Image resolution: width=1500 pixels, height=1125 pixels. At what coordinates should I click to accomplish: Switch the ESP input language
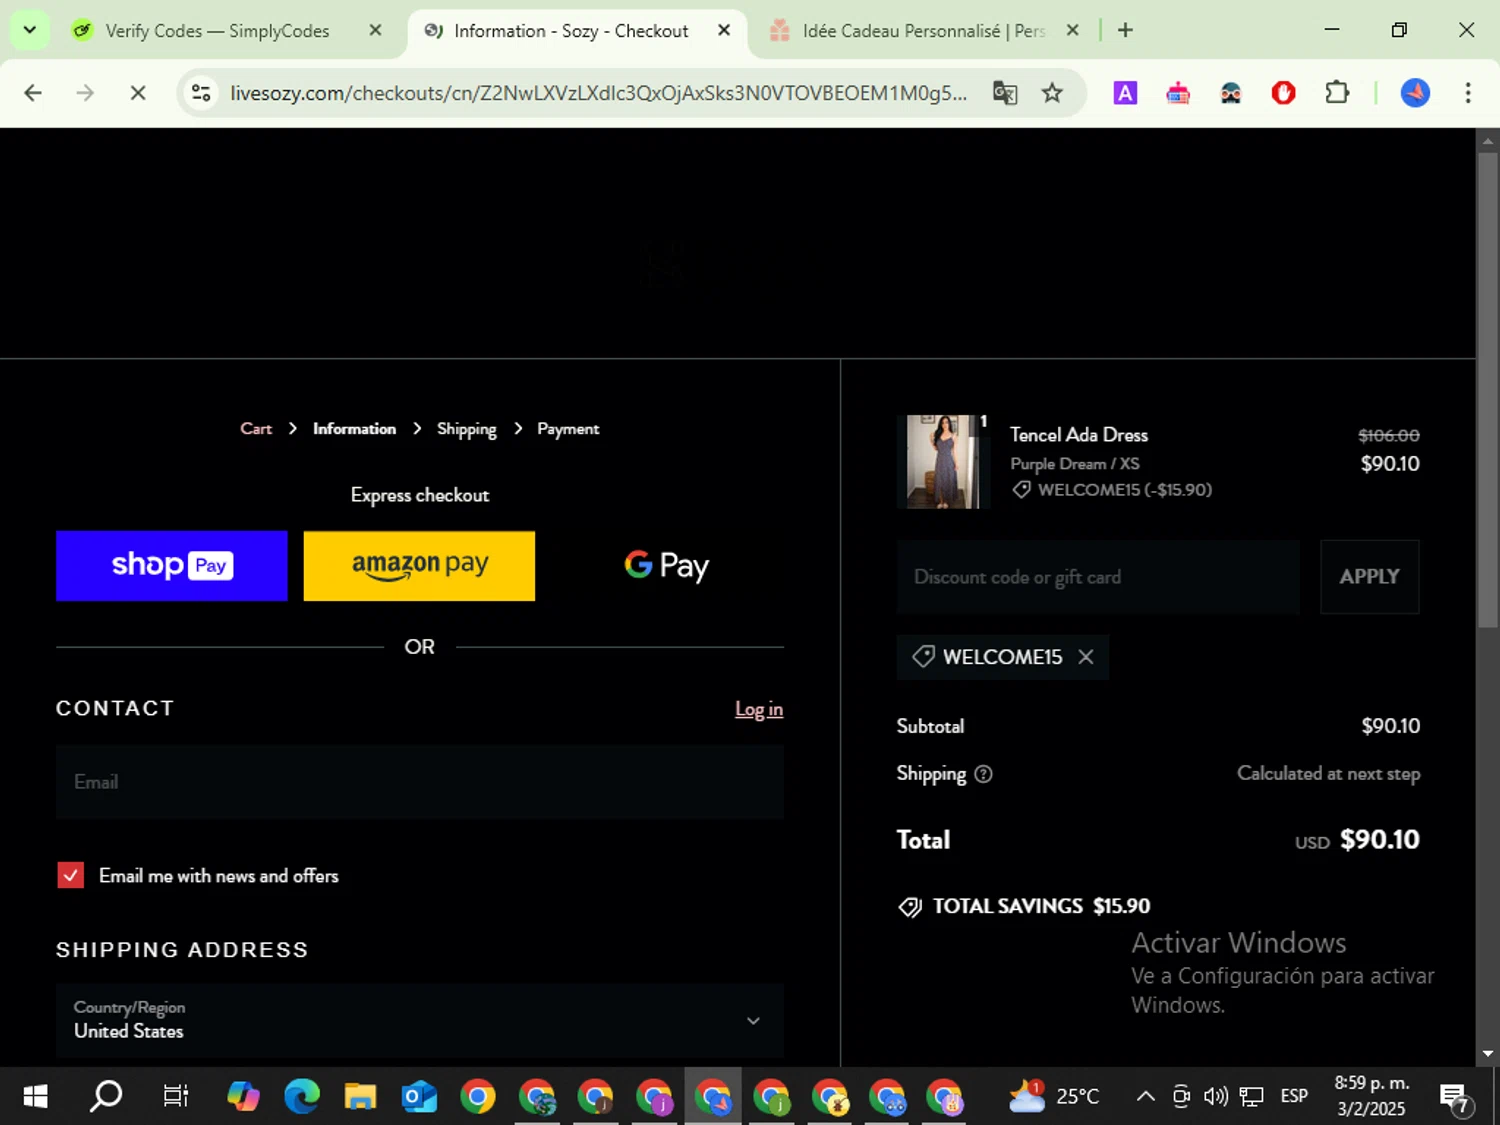tap(1294, 1097)
